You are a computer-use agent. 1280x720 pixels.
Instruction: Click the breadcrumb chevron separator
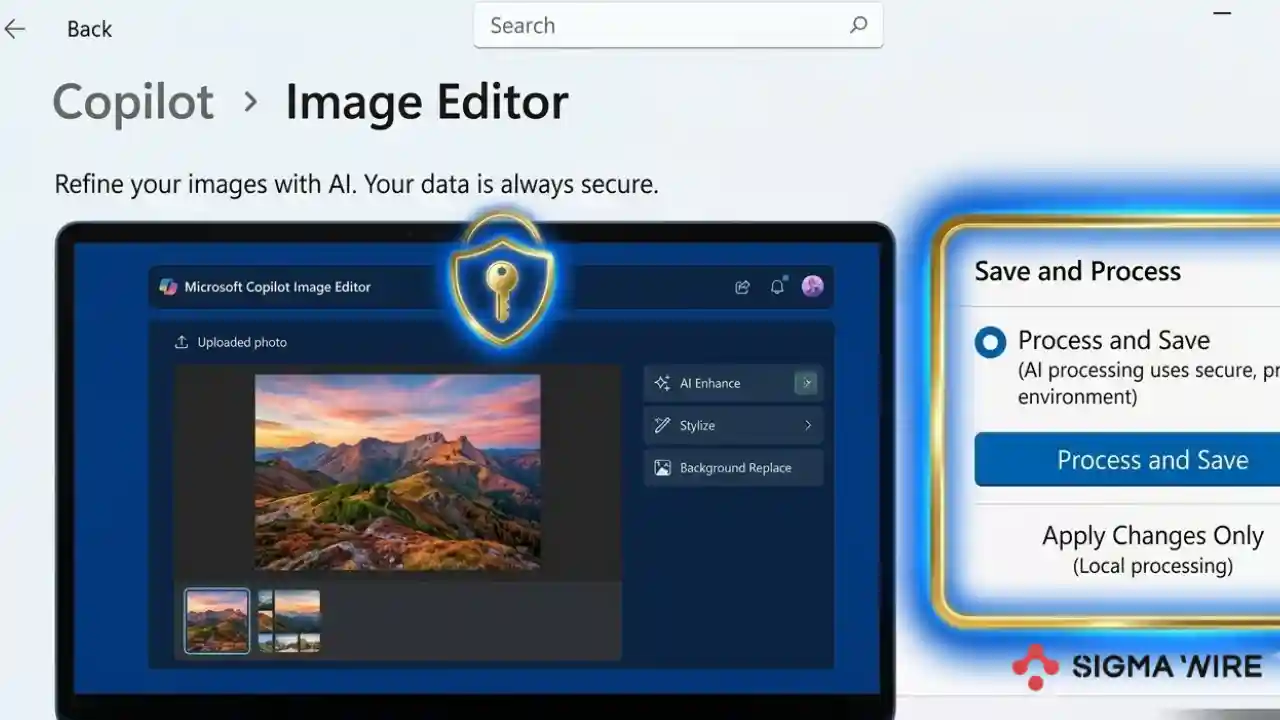point(250,102)
